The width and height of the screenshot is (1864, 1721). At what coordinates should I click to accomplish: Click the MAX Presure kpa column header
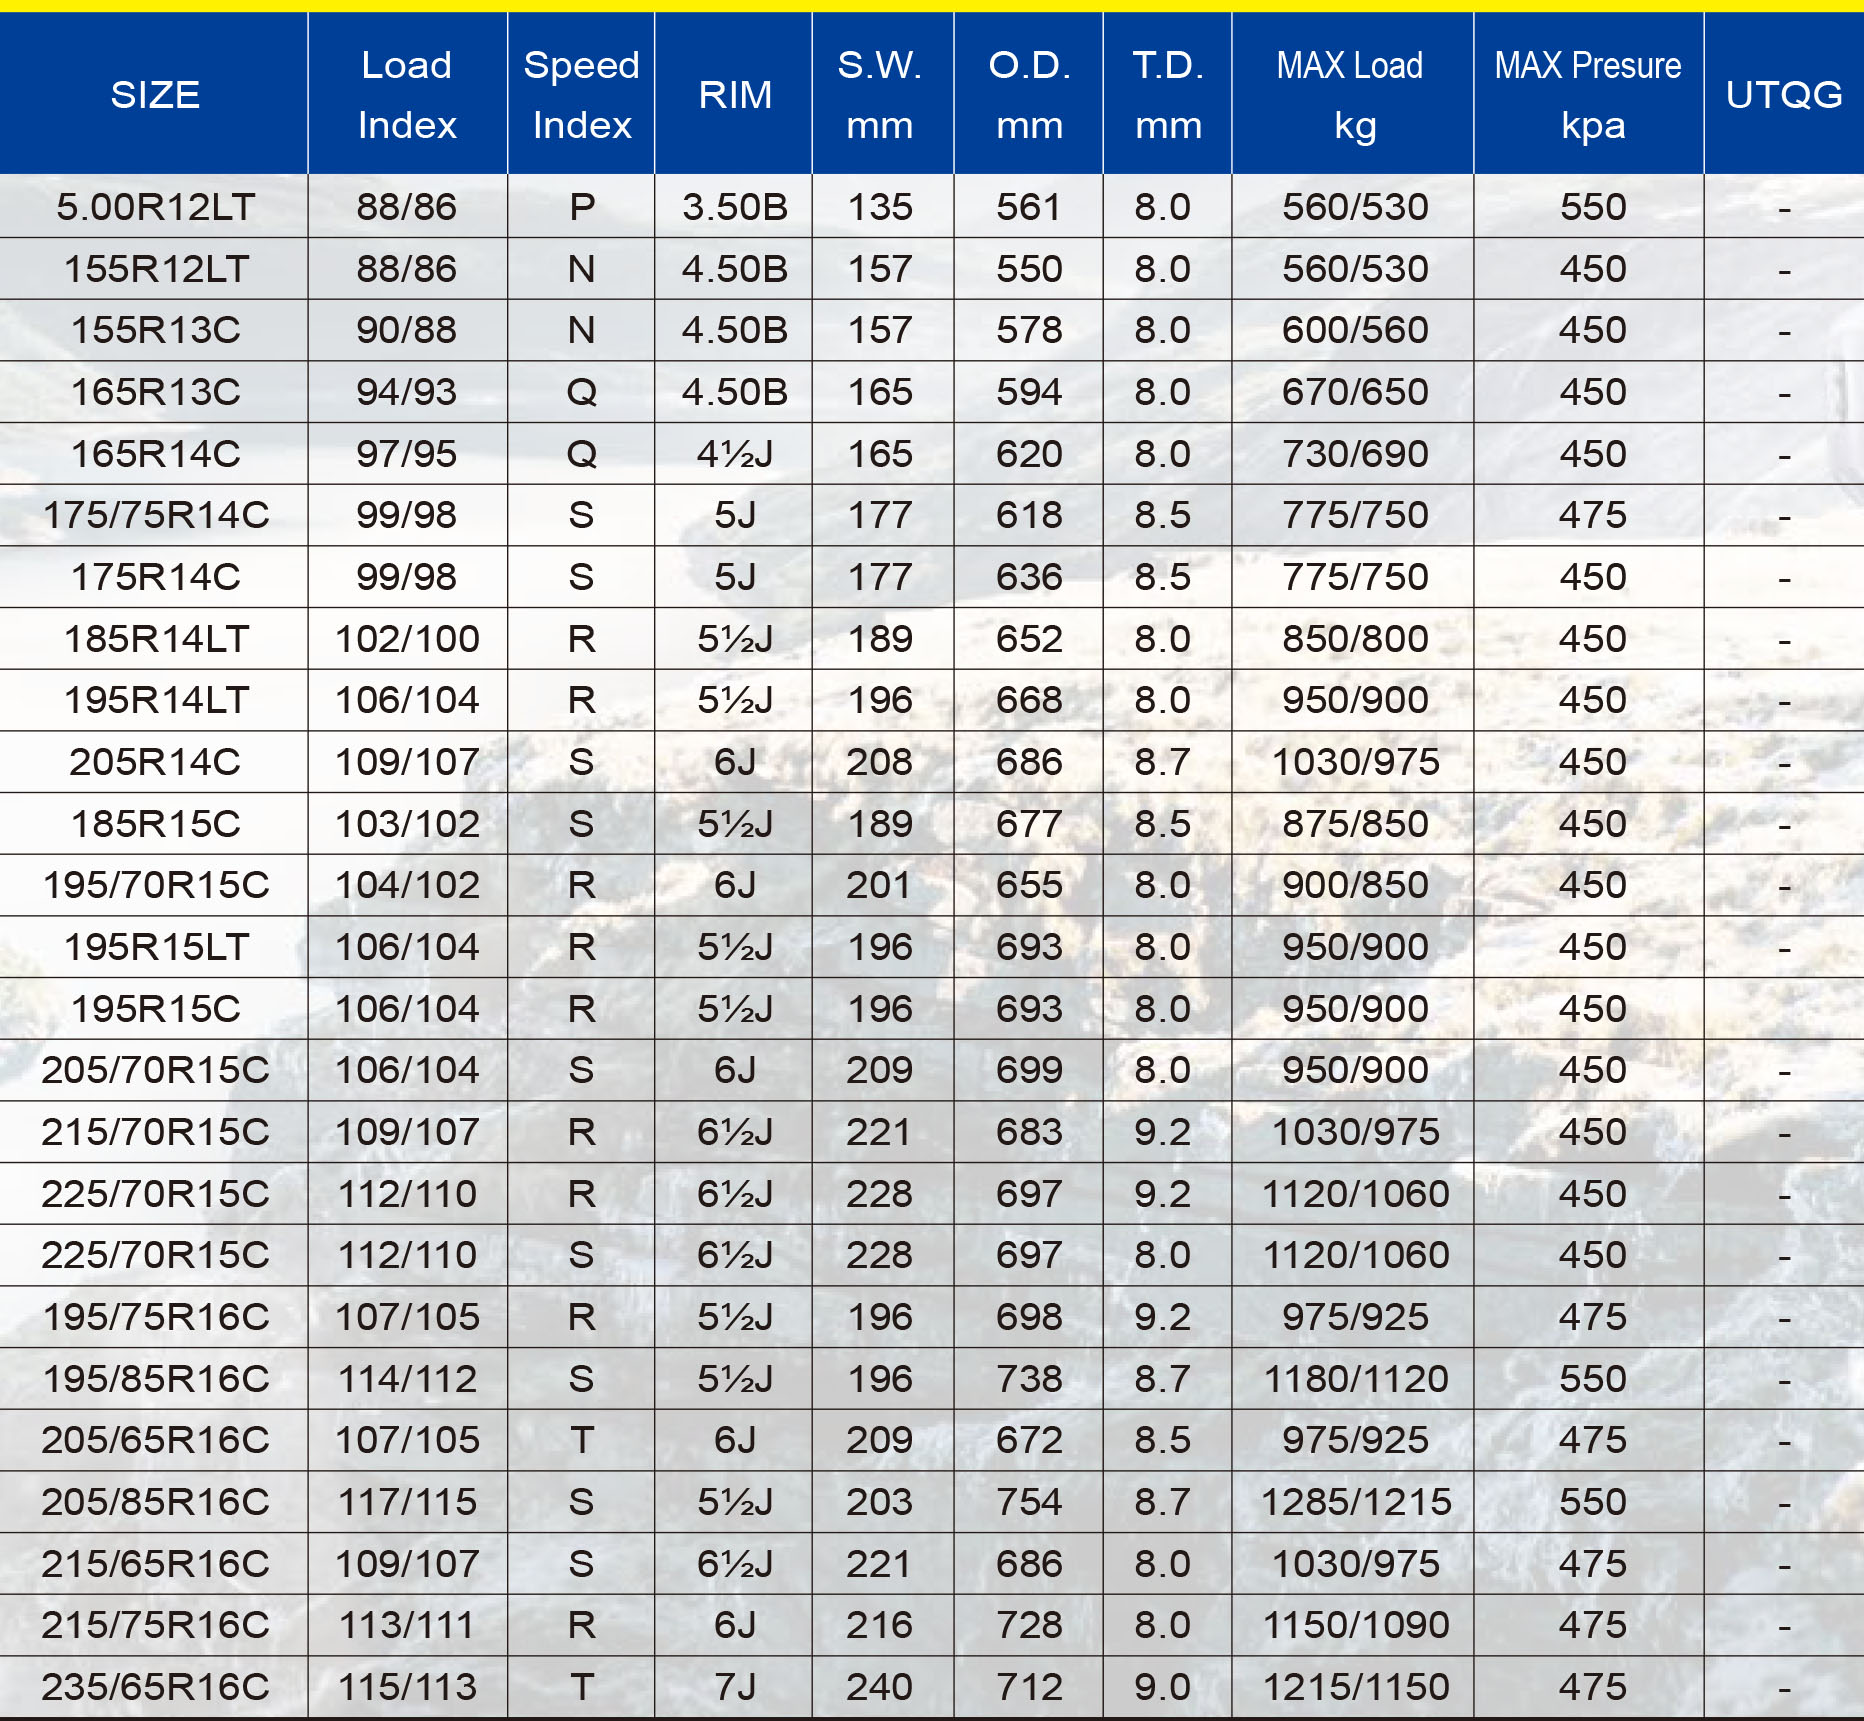click(1589, 95)
